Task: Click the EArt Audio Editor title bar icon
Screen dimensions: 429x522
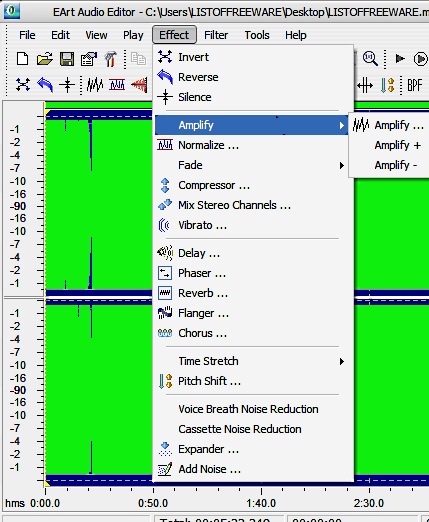Action: point(12,11)
